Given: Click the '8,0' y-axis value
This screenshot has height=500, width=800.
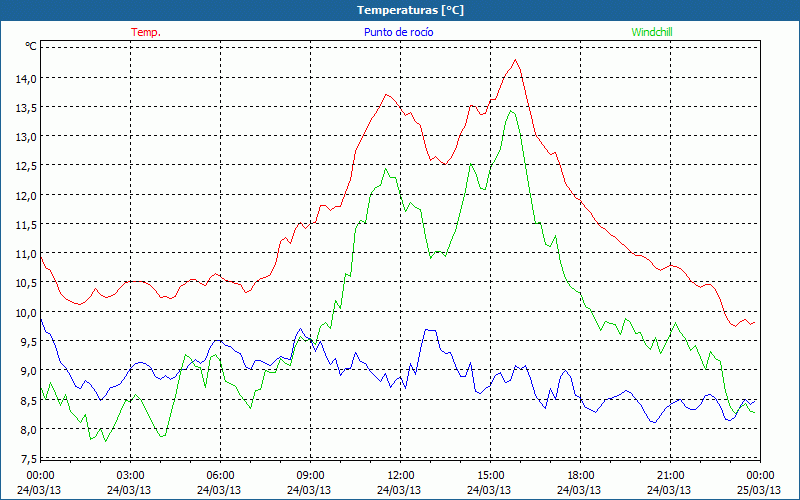Looking at the screenshot, I should 28,429.
